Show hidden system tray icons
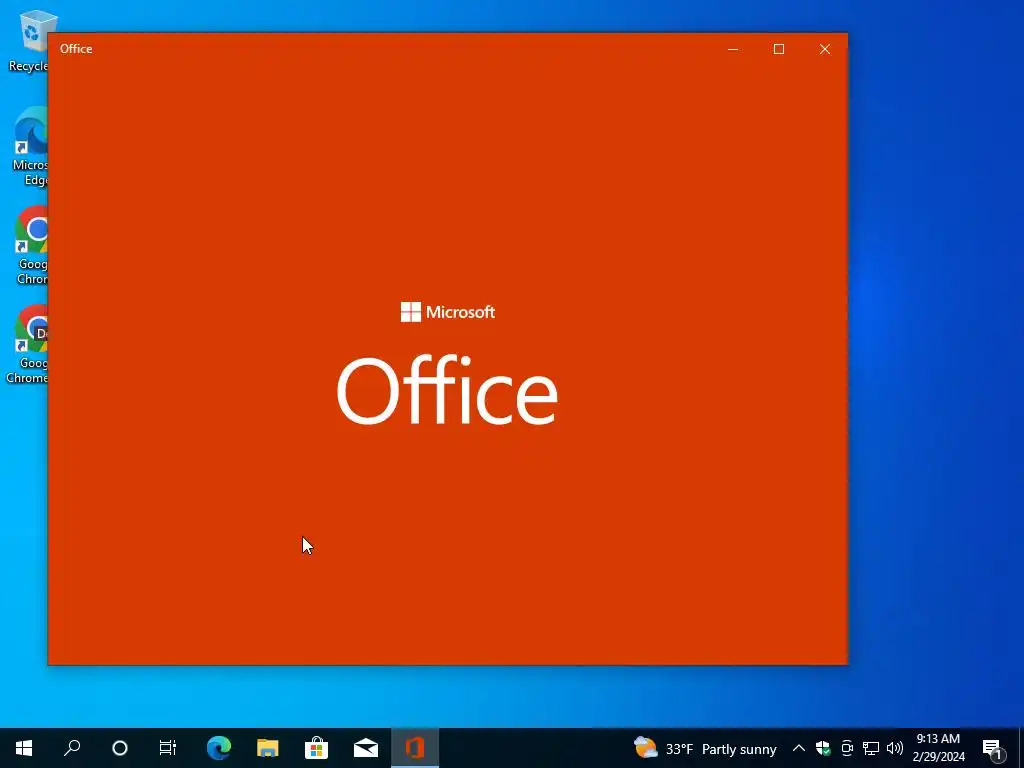Screen dimensions: 1024x768 tap(799, 748)
